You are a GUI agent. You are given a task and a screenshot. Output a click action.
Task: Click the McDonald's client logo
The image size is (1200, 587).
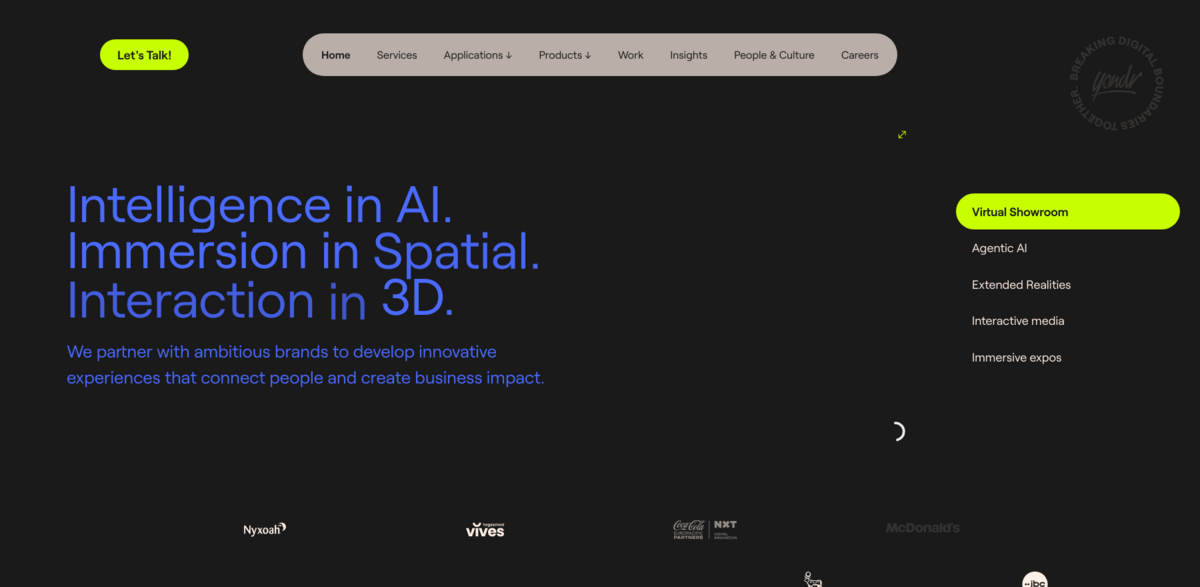tap(922, 528)
